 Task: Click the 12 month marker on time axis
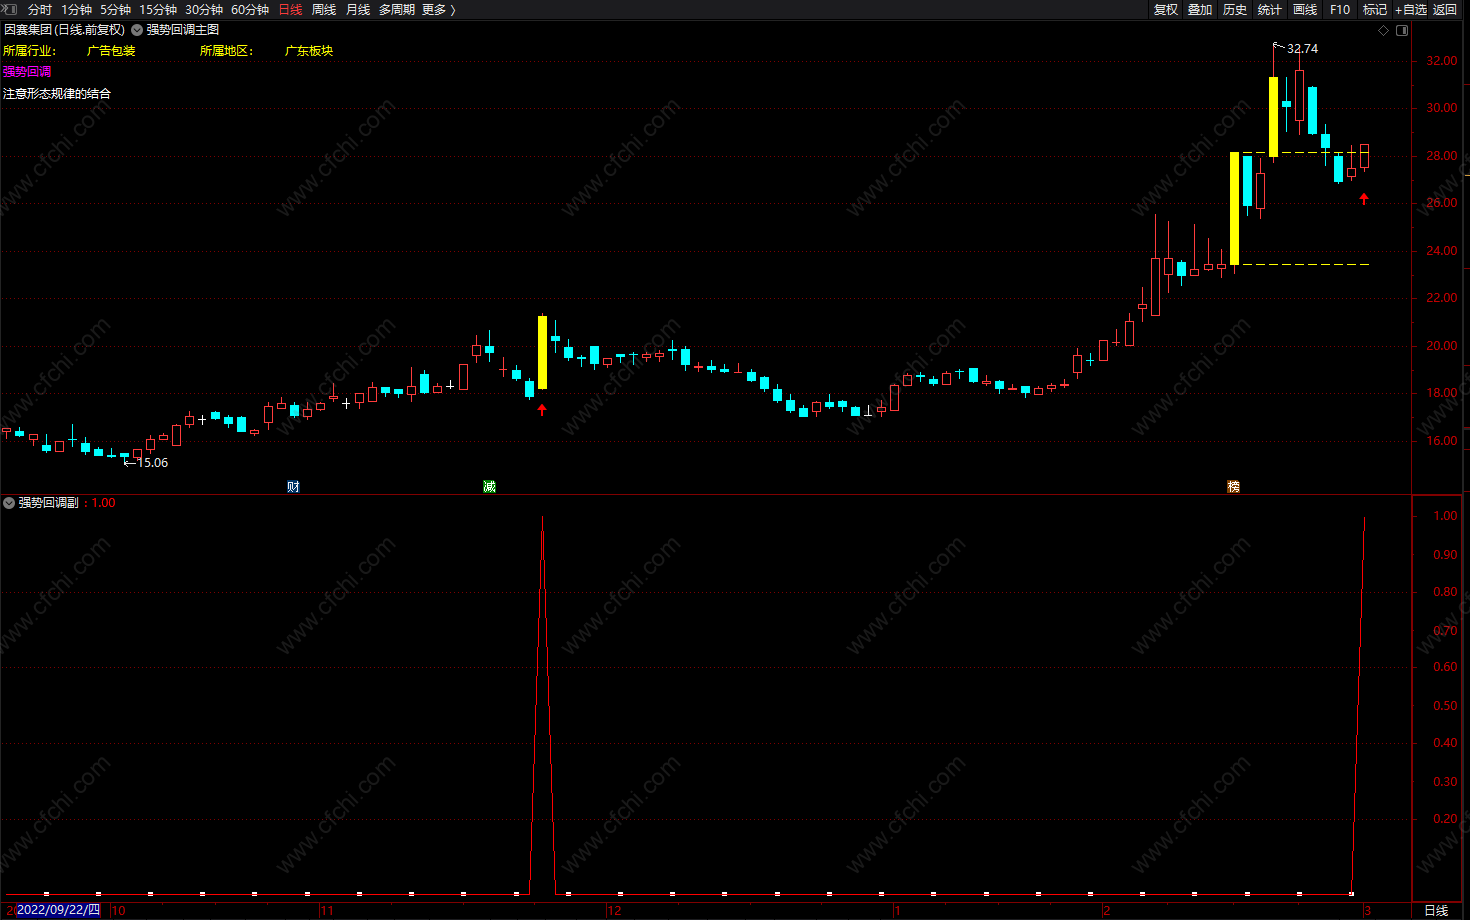pos(614,911)
